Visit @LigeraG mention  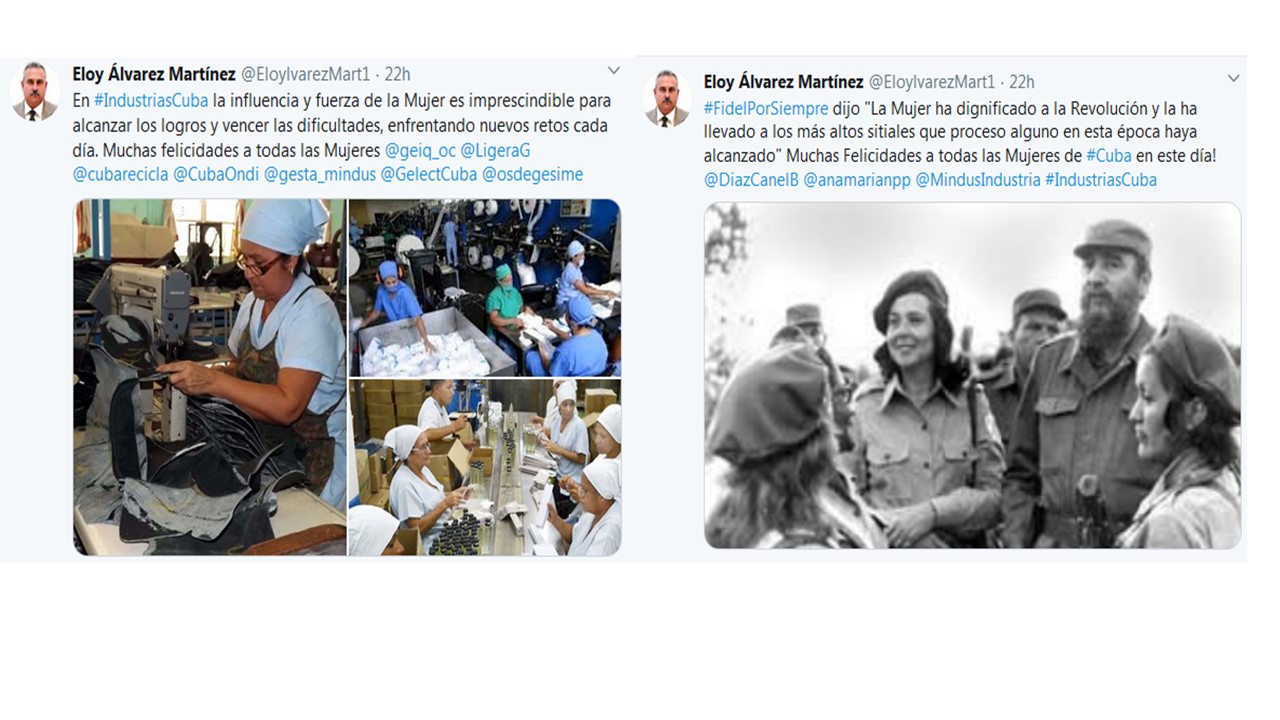[x=495, y=150]
